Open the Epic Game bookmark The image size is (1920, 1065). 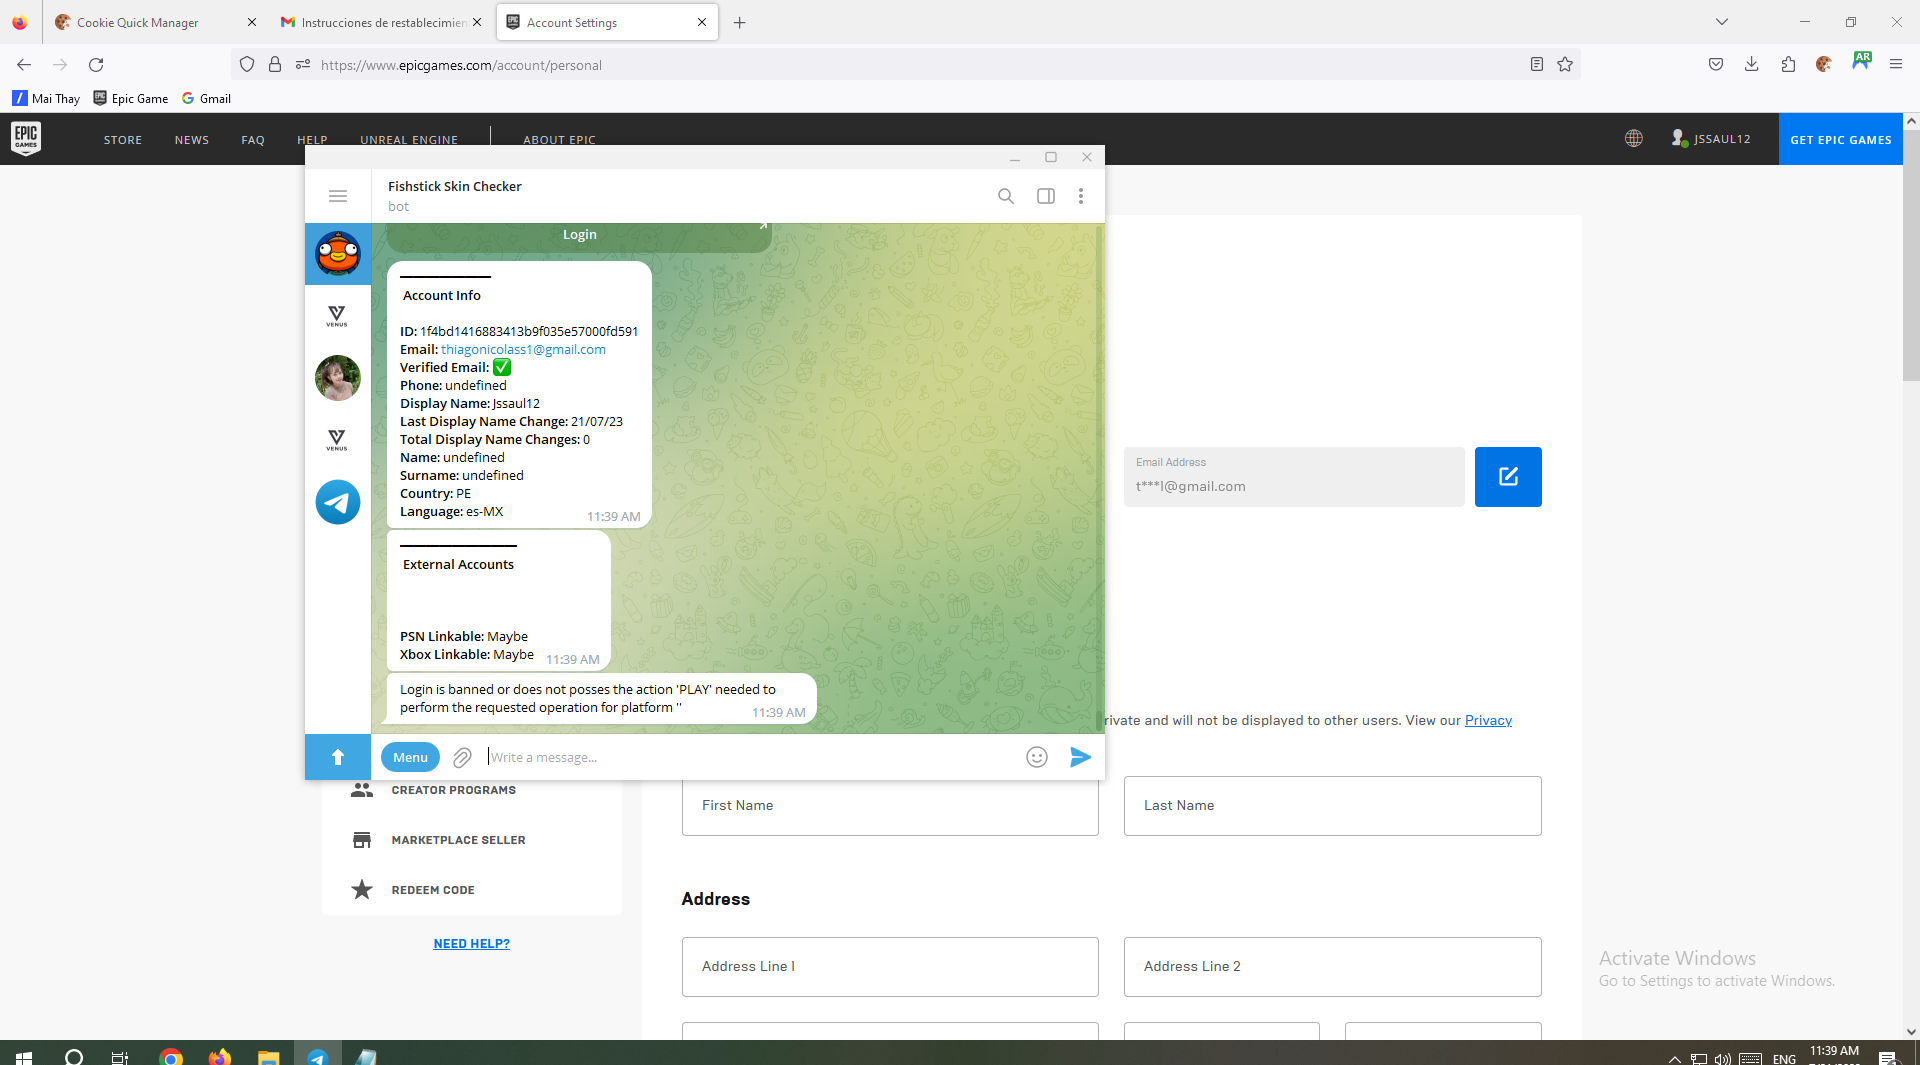pos(131,98)
